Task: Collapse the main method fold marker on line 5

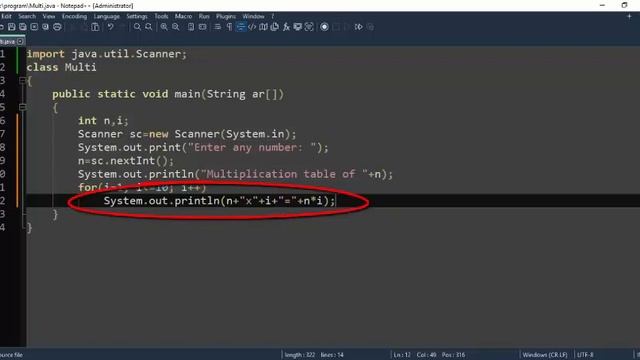Action: tap(22, 107)
